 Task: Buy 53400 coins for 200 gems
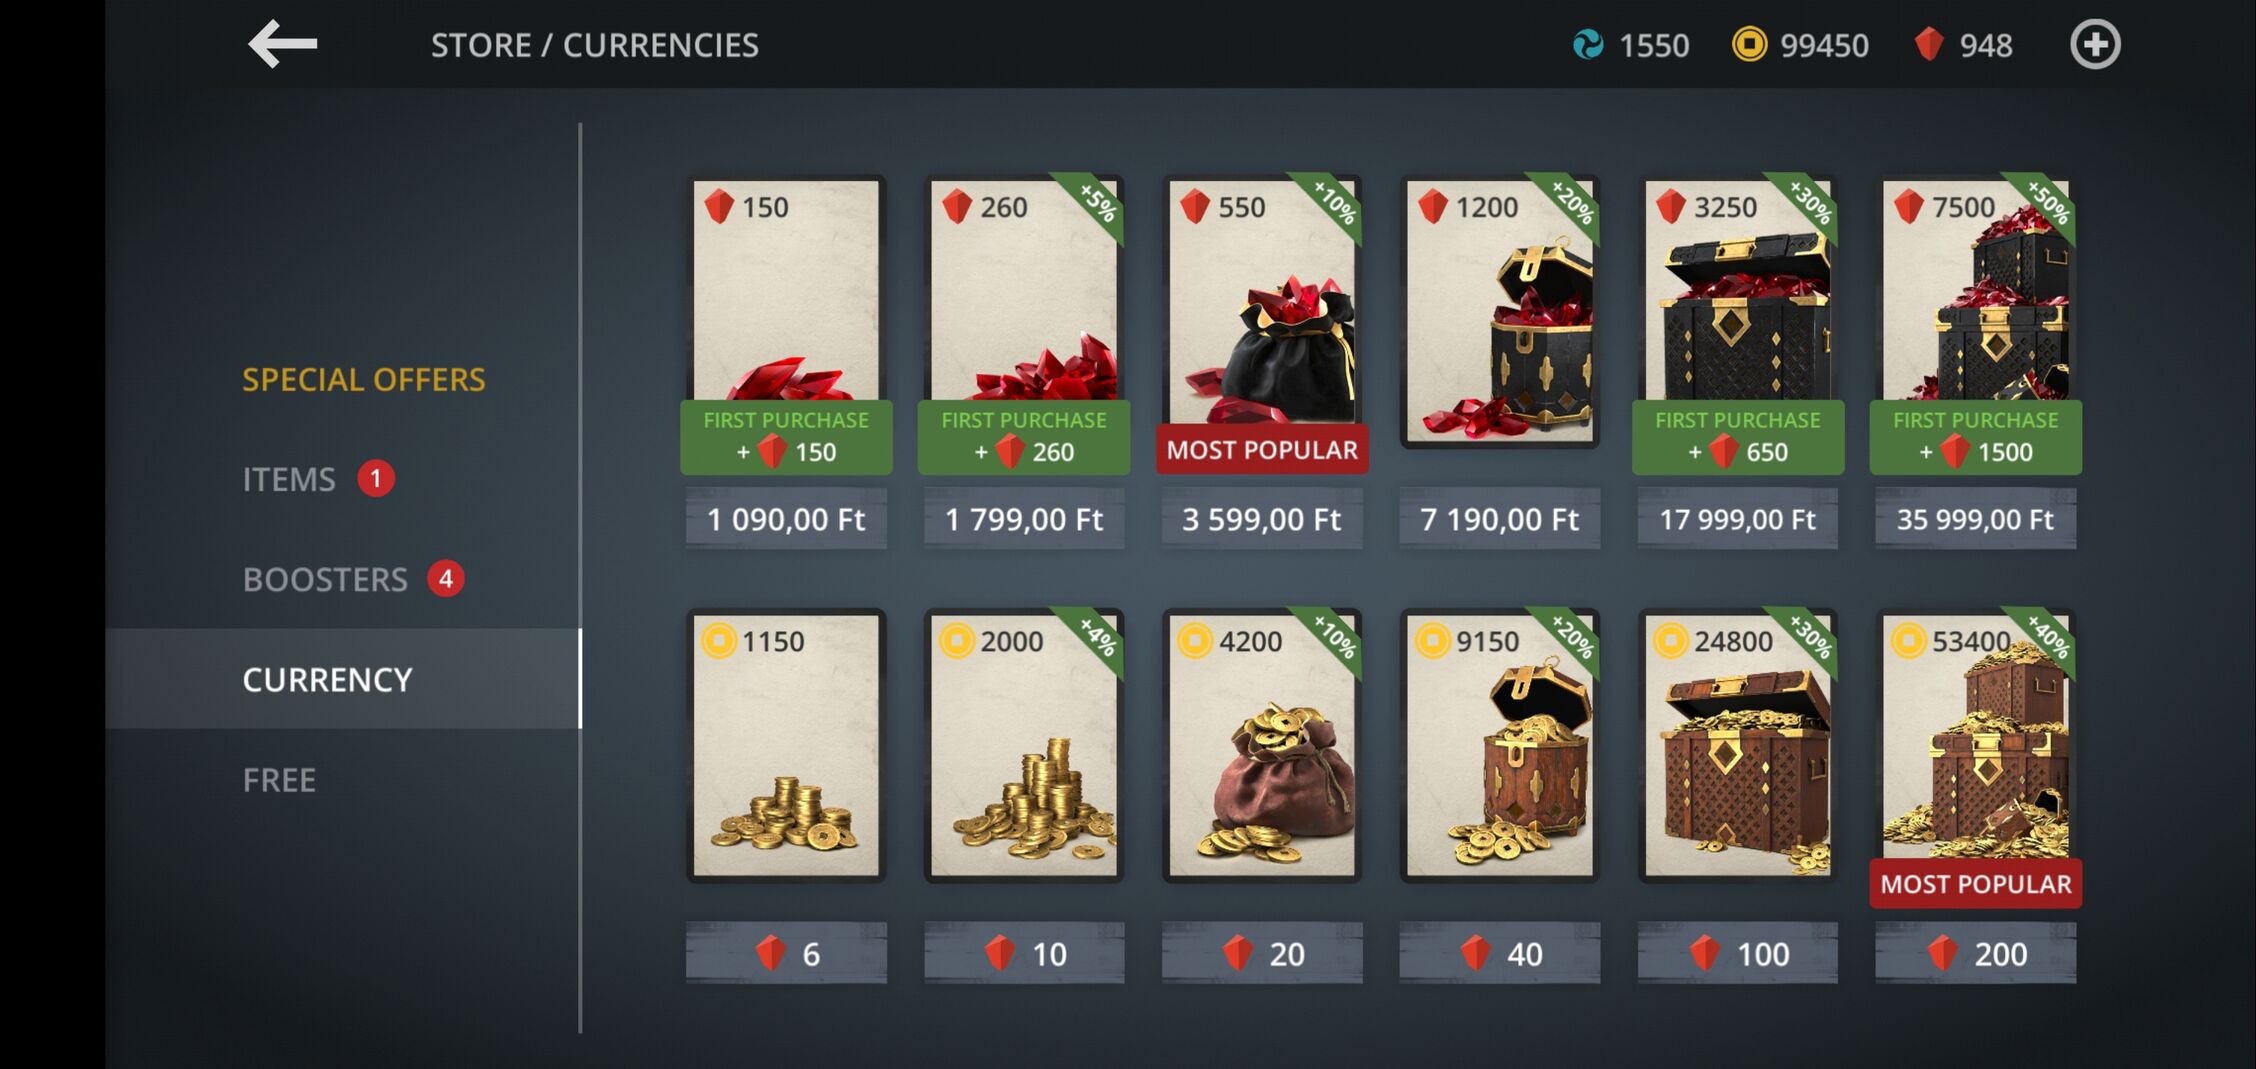tap(1975, 953)
